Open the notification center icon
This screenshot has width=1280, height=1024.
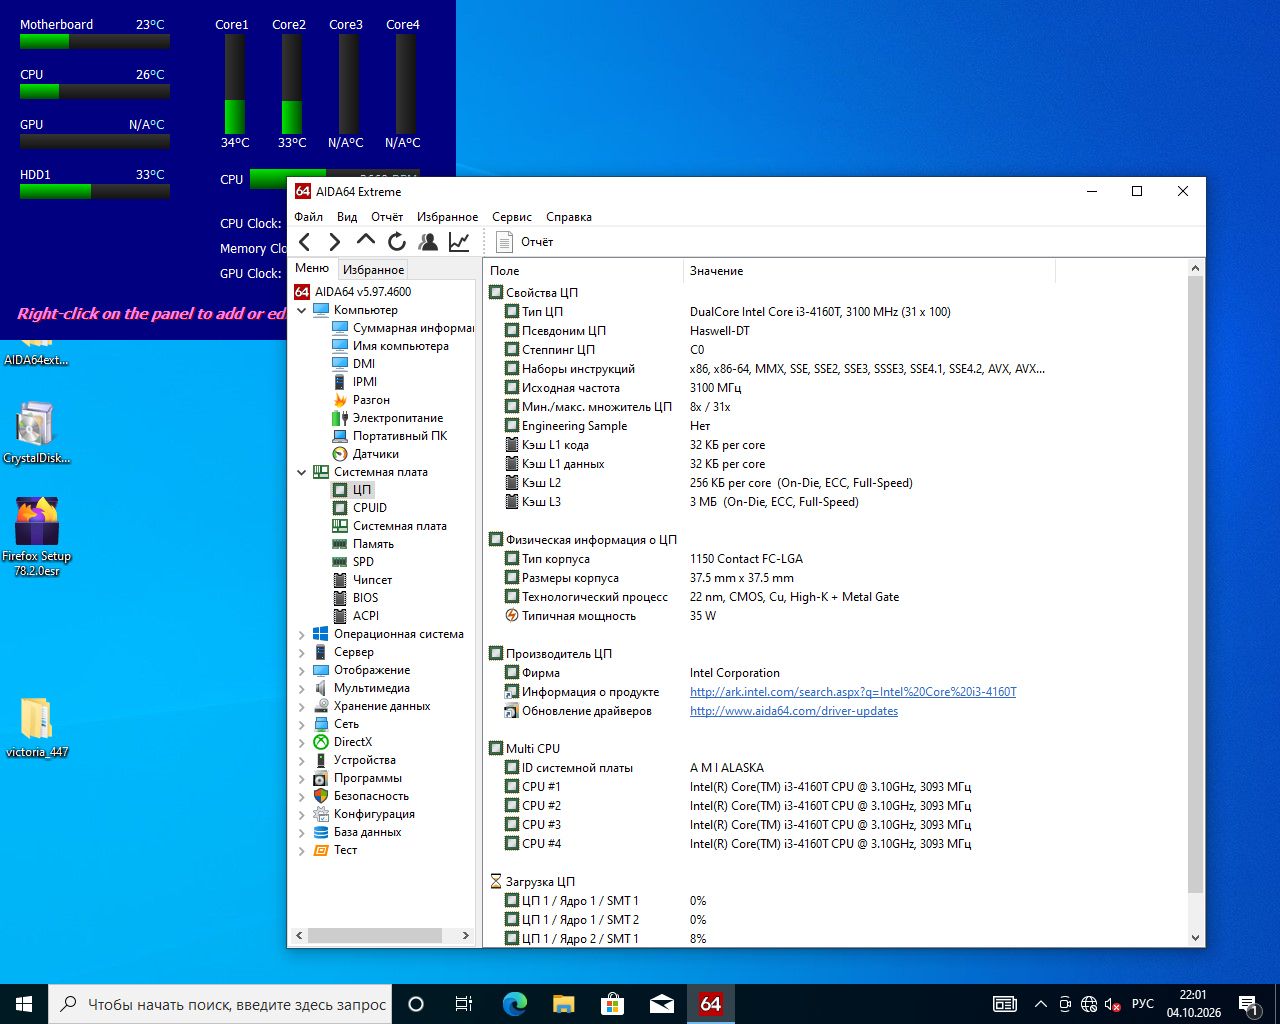[x=1248, y=1004]
